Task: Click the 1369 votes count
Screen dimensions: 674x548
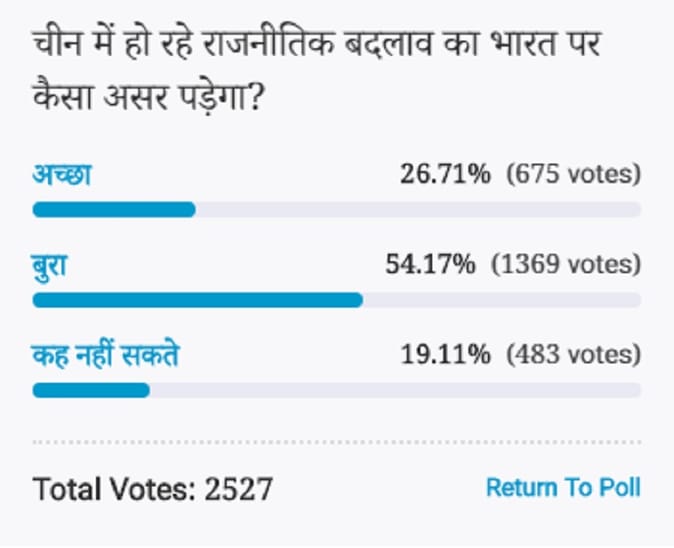Action: click(x=566, y=264)
